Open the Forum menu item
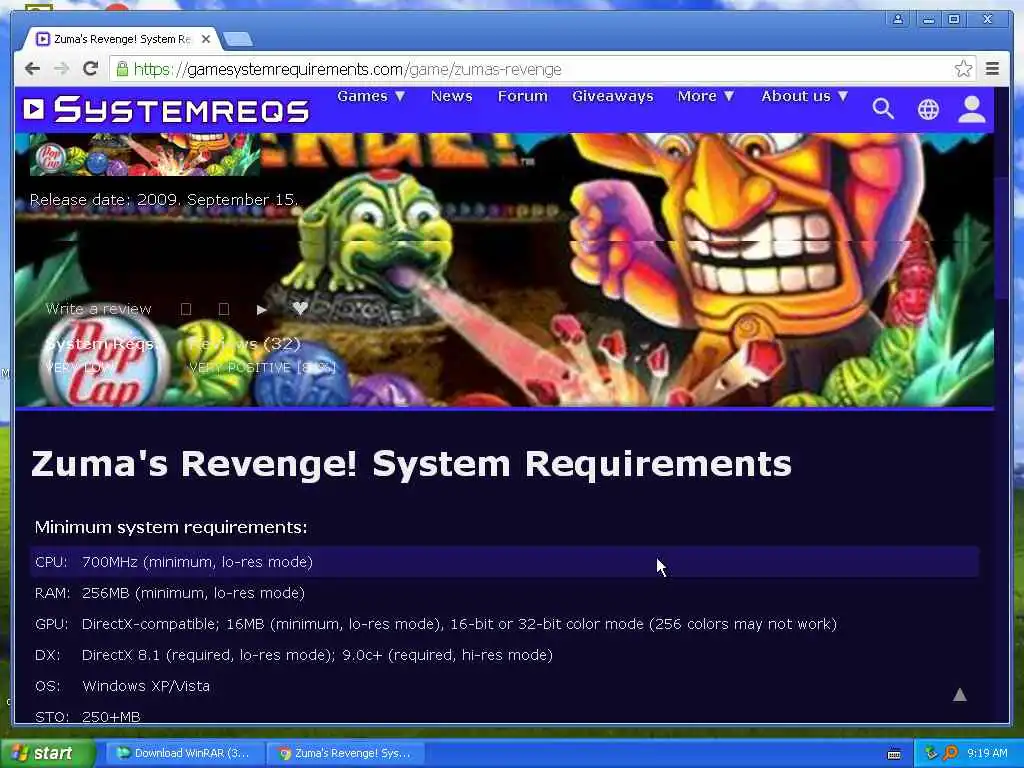The width and height of the screenshot is (1024, 768). [522, 96]
